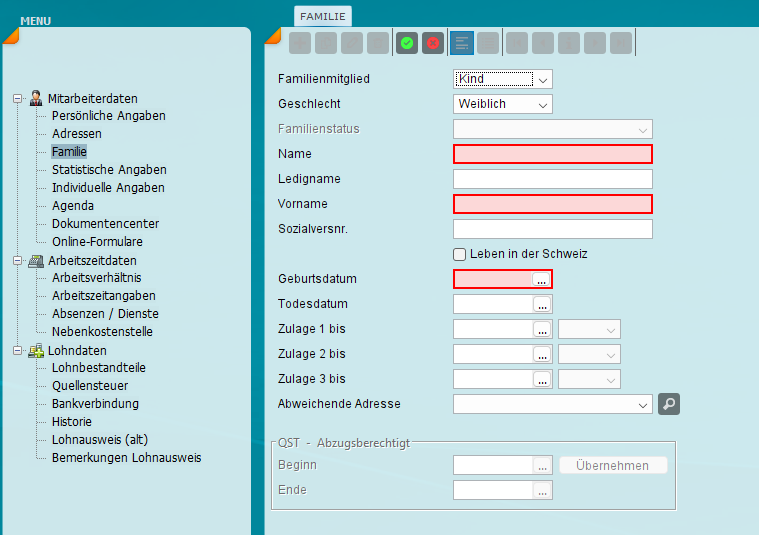Screen dimensions: 759x535
Task: Open the Todesdatum date picker button
Action: [542, 305]
